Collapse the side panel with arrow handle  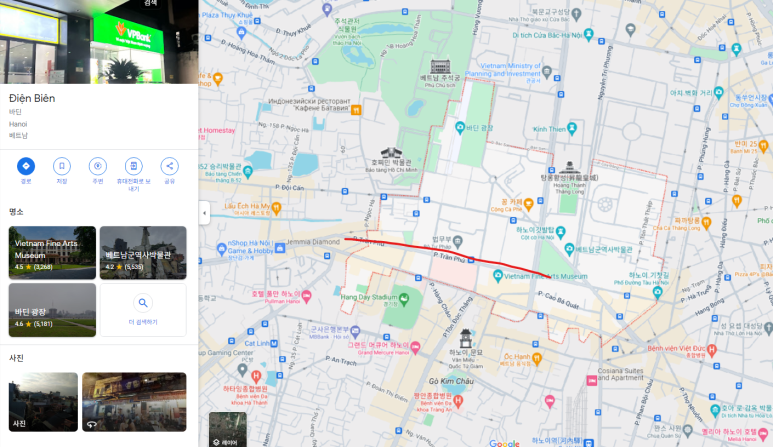pyautogui.click(x=204, y=213)
